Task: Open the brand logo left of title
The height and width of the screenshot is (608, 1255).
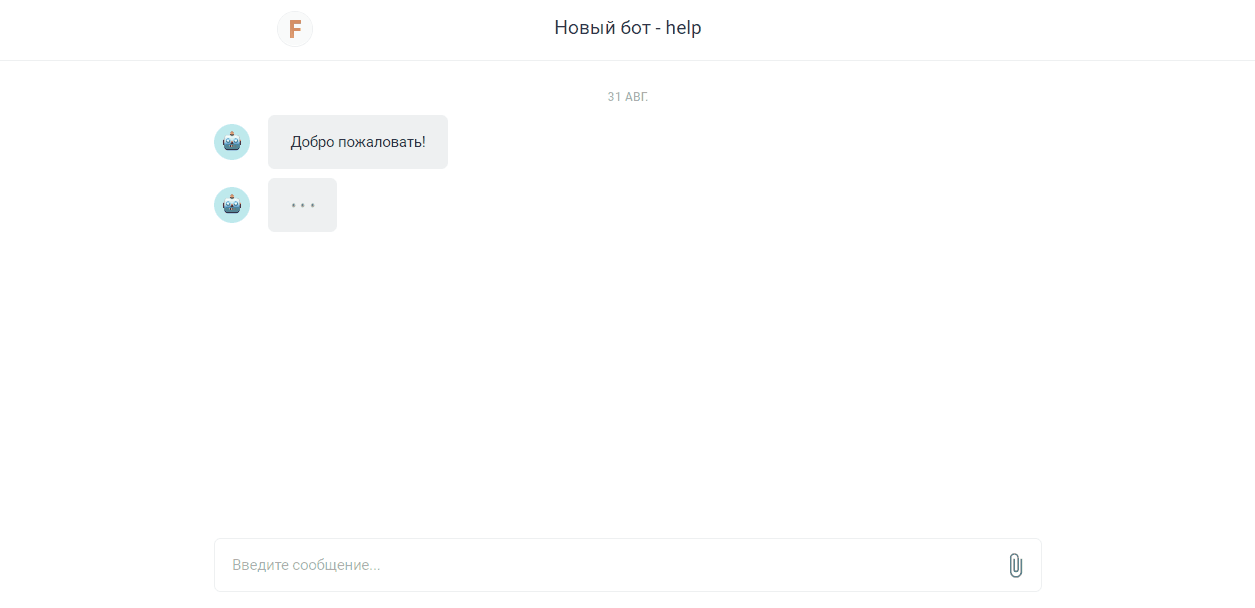Action: click(x=295, y=29)
